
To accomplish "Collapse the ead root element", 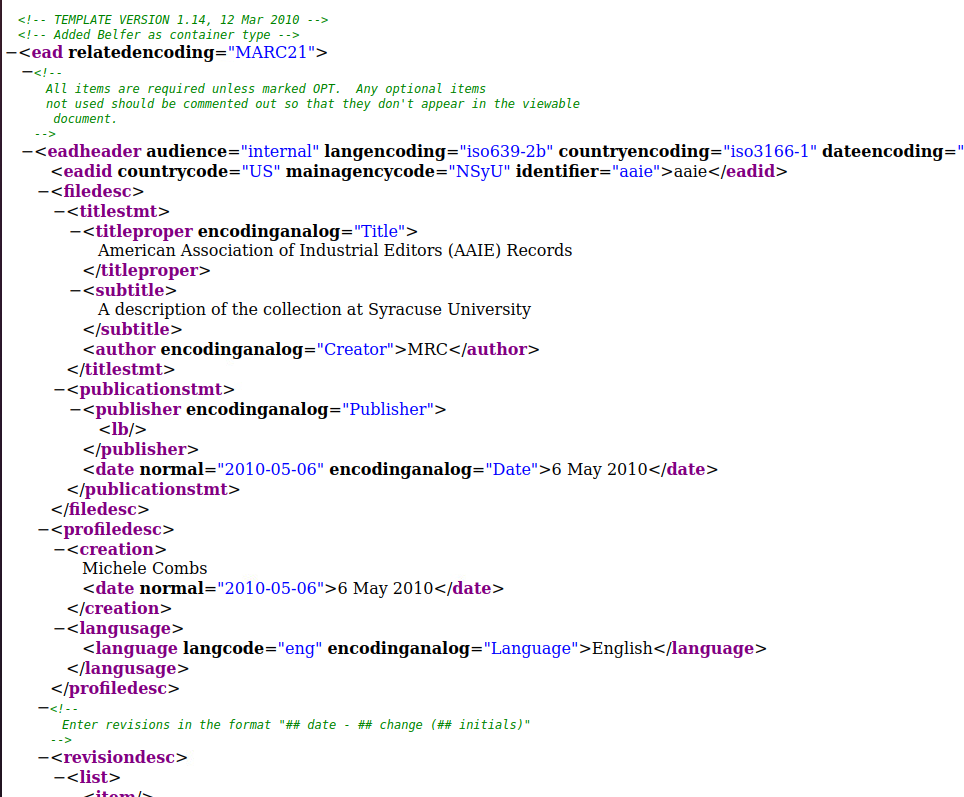I will 12,53.
